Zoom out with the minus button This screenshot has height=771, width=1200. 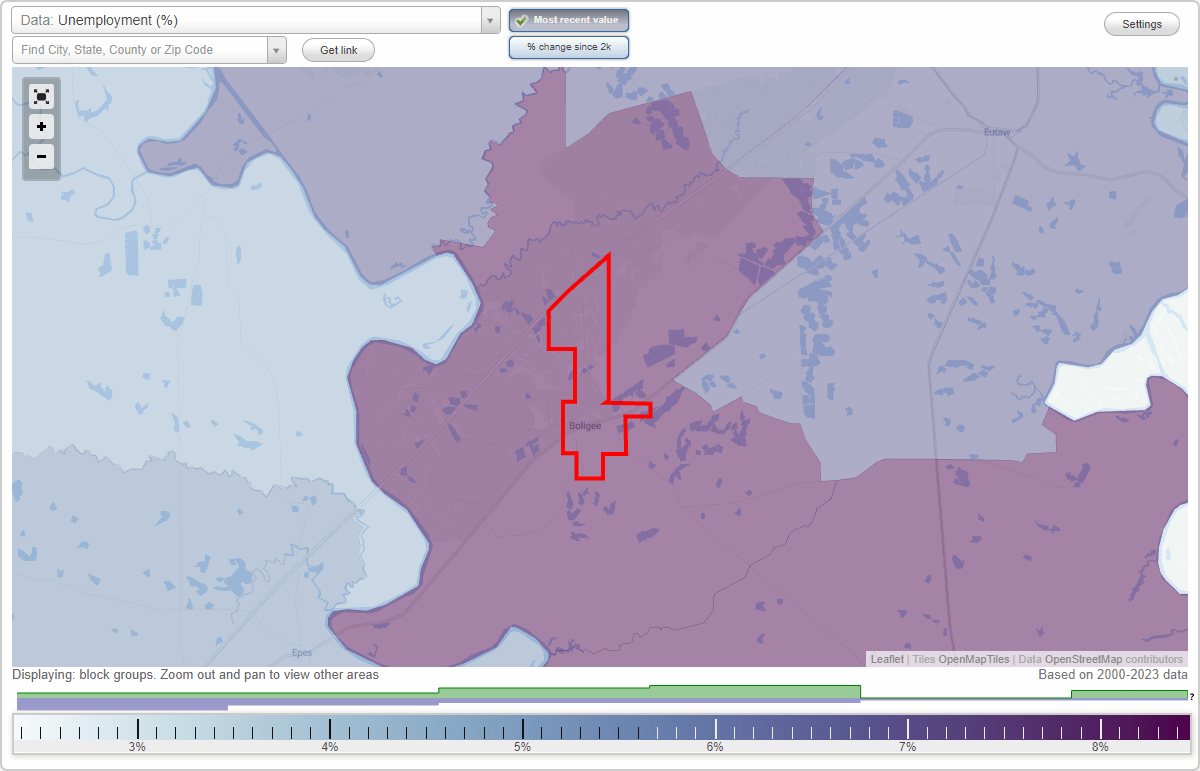click(x=41, y=156)
